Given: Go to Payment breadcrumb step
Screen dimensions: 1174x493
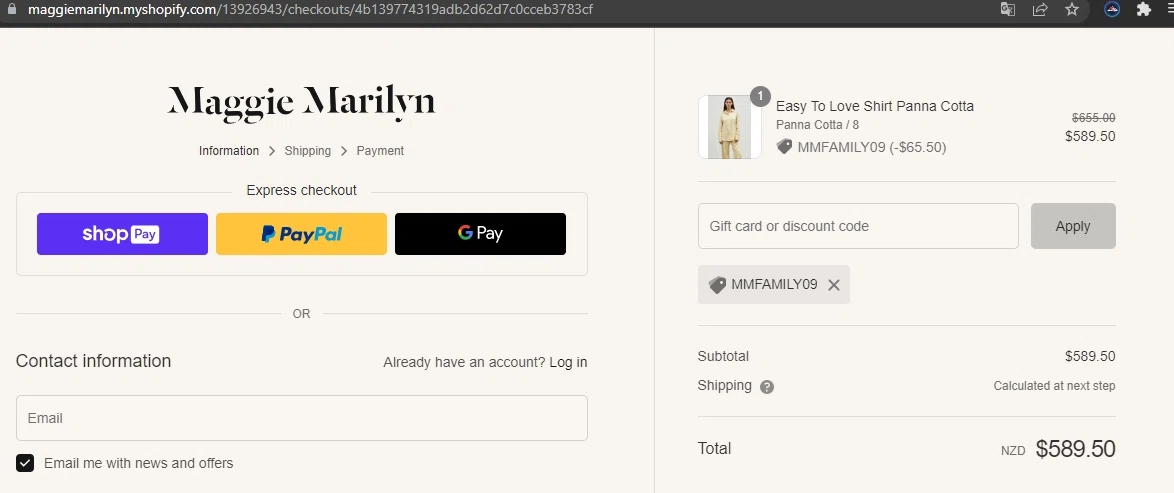Looking at the screenshot, I should [380, 151].
